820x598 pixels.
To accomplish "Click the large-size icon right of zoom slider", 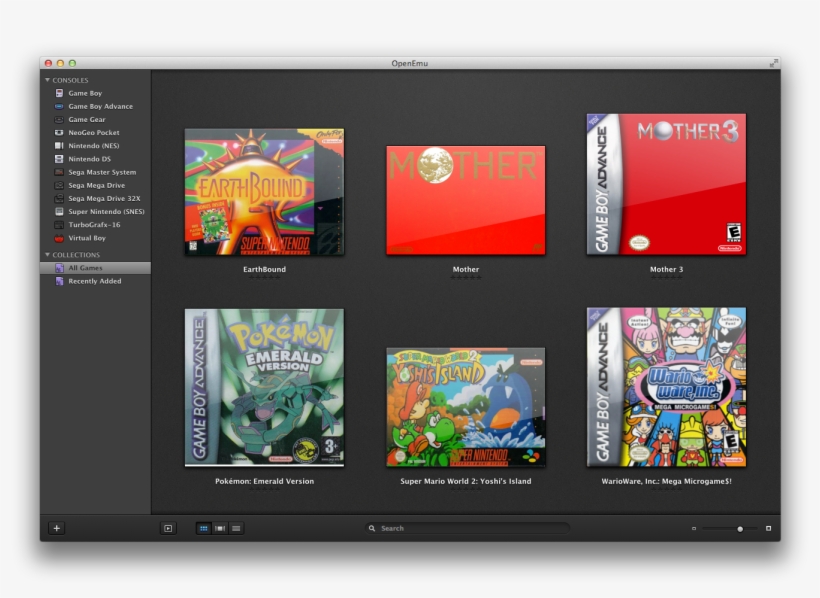I will (x=768, y=528).
